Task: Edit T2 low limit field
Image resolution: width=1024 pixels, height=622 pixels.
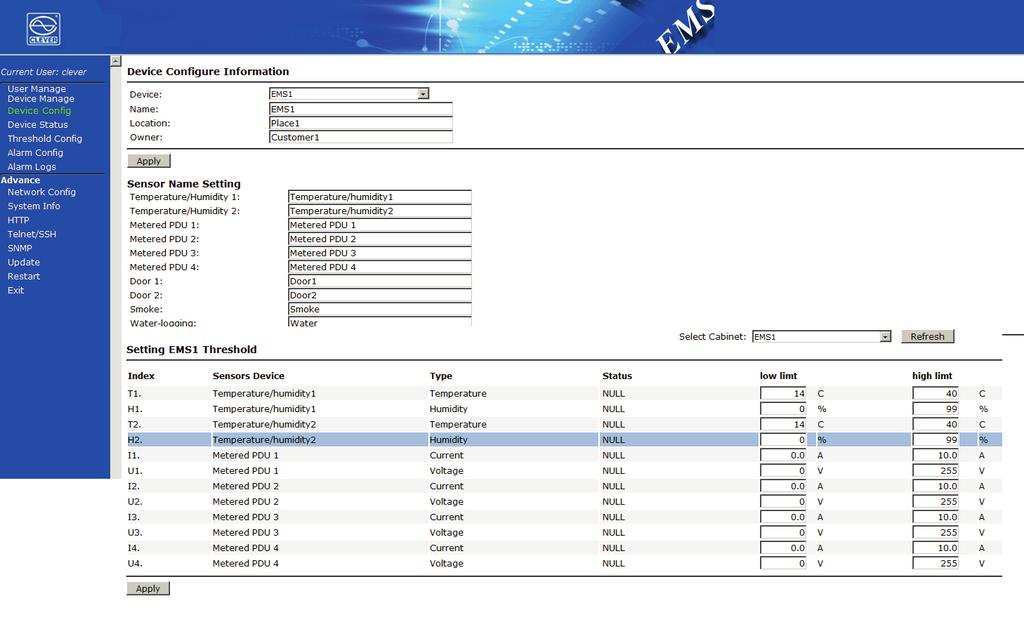Action: [x=783, y=424]
